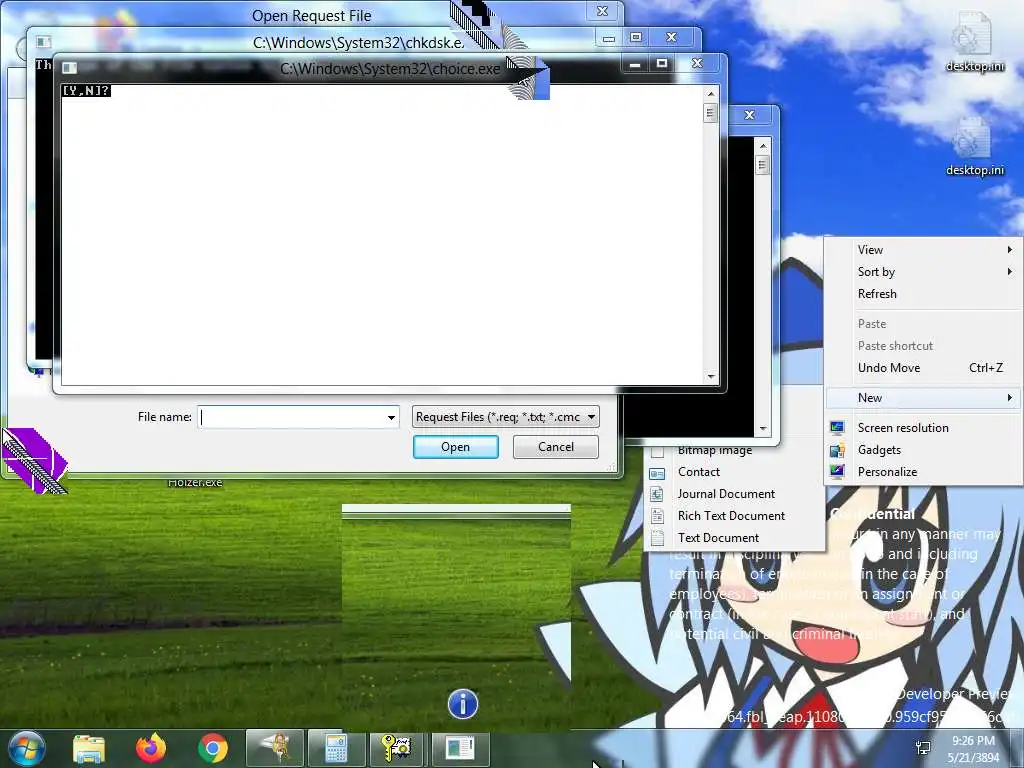1024x768 pixels.
Task: Click scroll-up arrow in rear black console window
Action: pyautogui.click(x=762, y=145)
